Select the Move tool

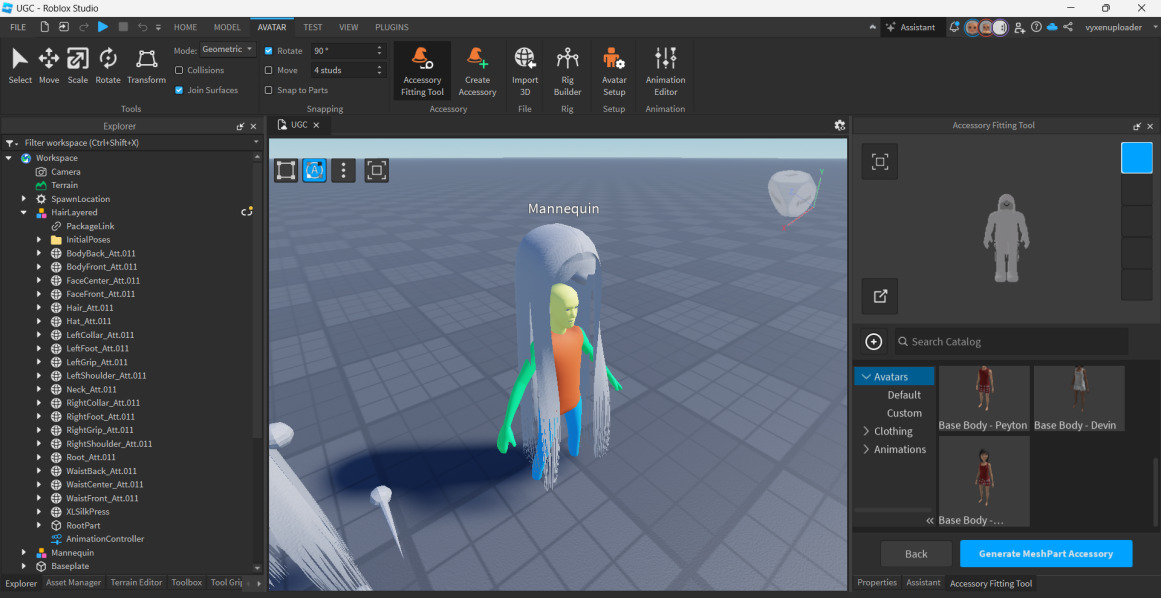point(49,66)
